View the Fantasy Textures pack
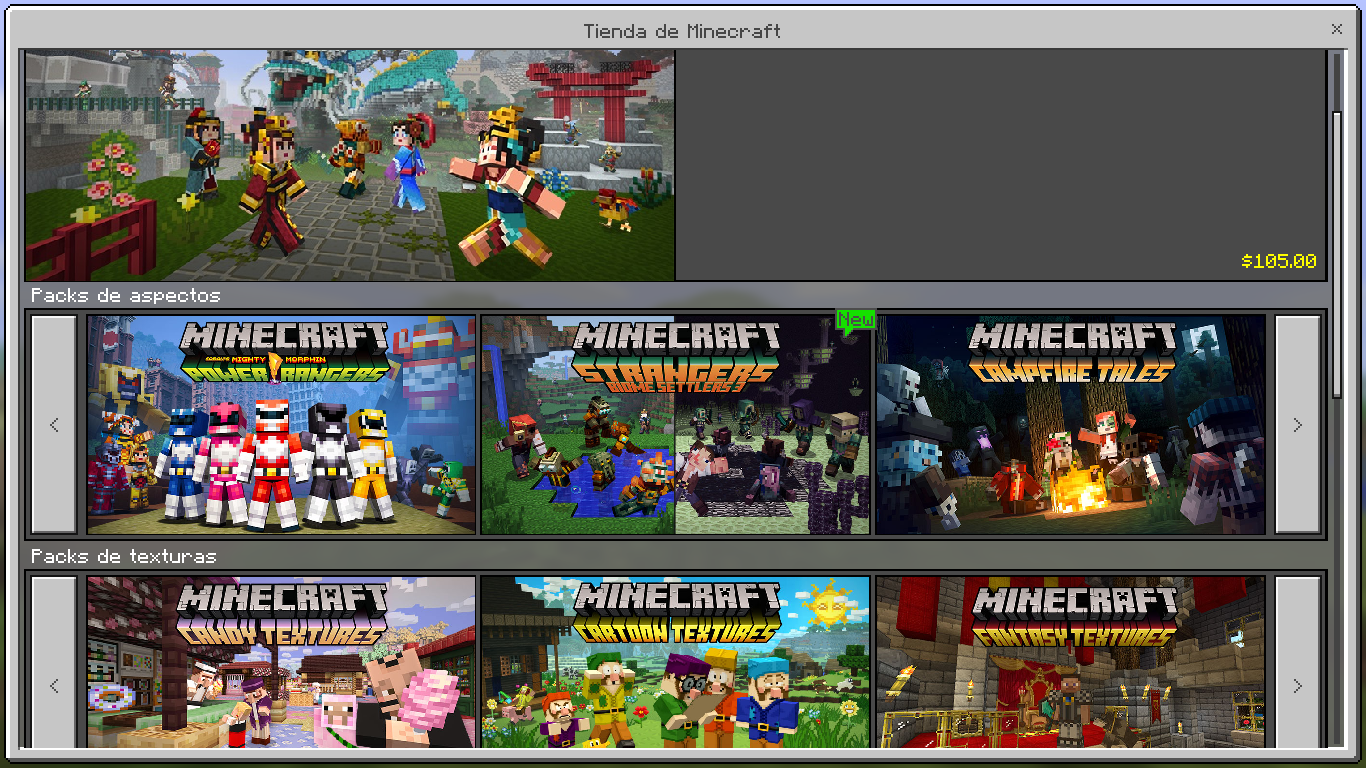This screenshot has width=1366, height=768. tap(1070, 662)
